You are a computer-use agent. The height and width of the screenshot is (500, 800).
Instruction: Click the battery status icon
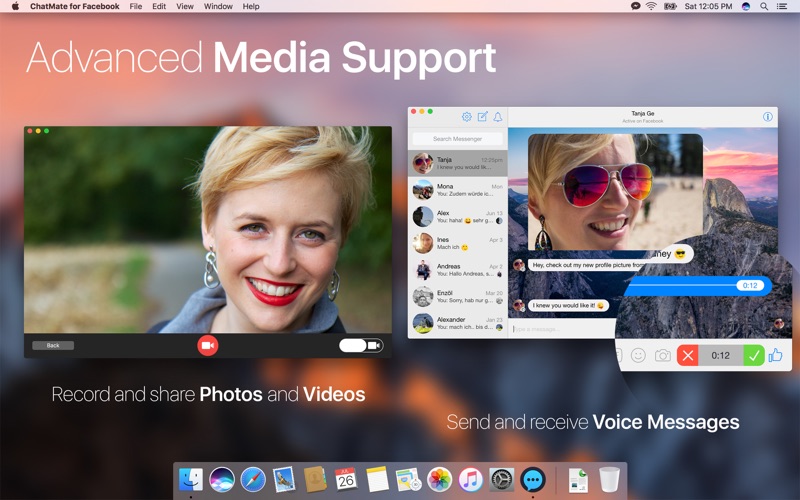click(x=670, y=6)
